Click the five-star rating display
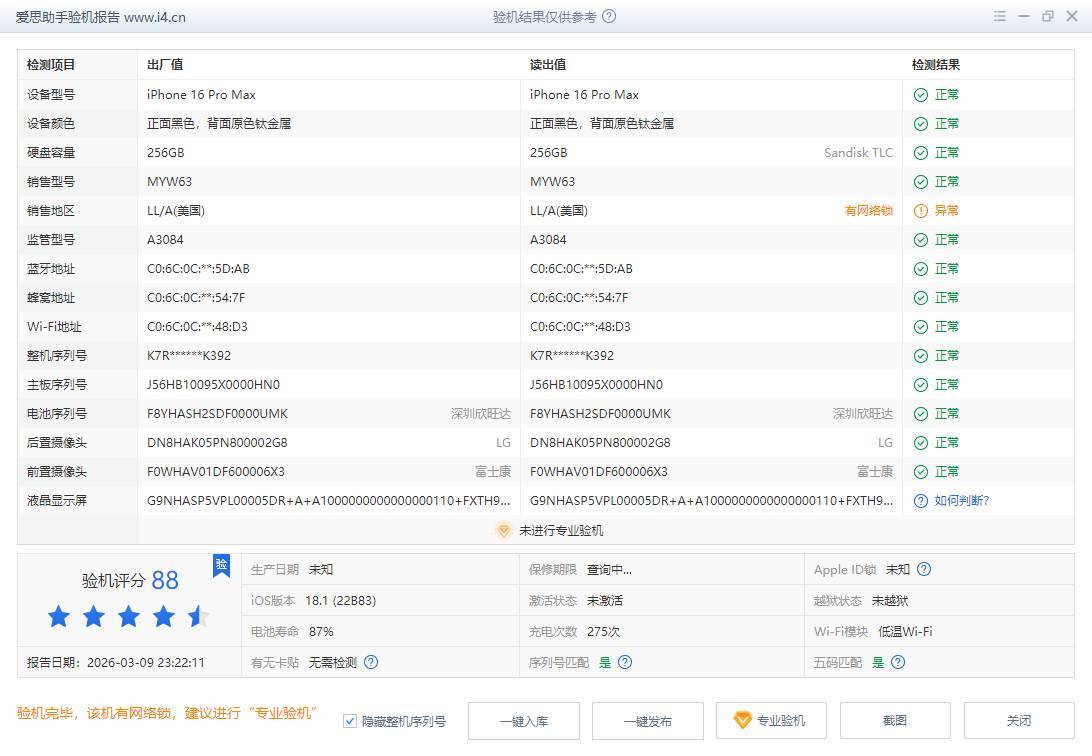 click(x=128, y=617)
